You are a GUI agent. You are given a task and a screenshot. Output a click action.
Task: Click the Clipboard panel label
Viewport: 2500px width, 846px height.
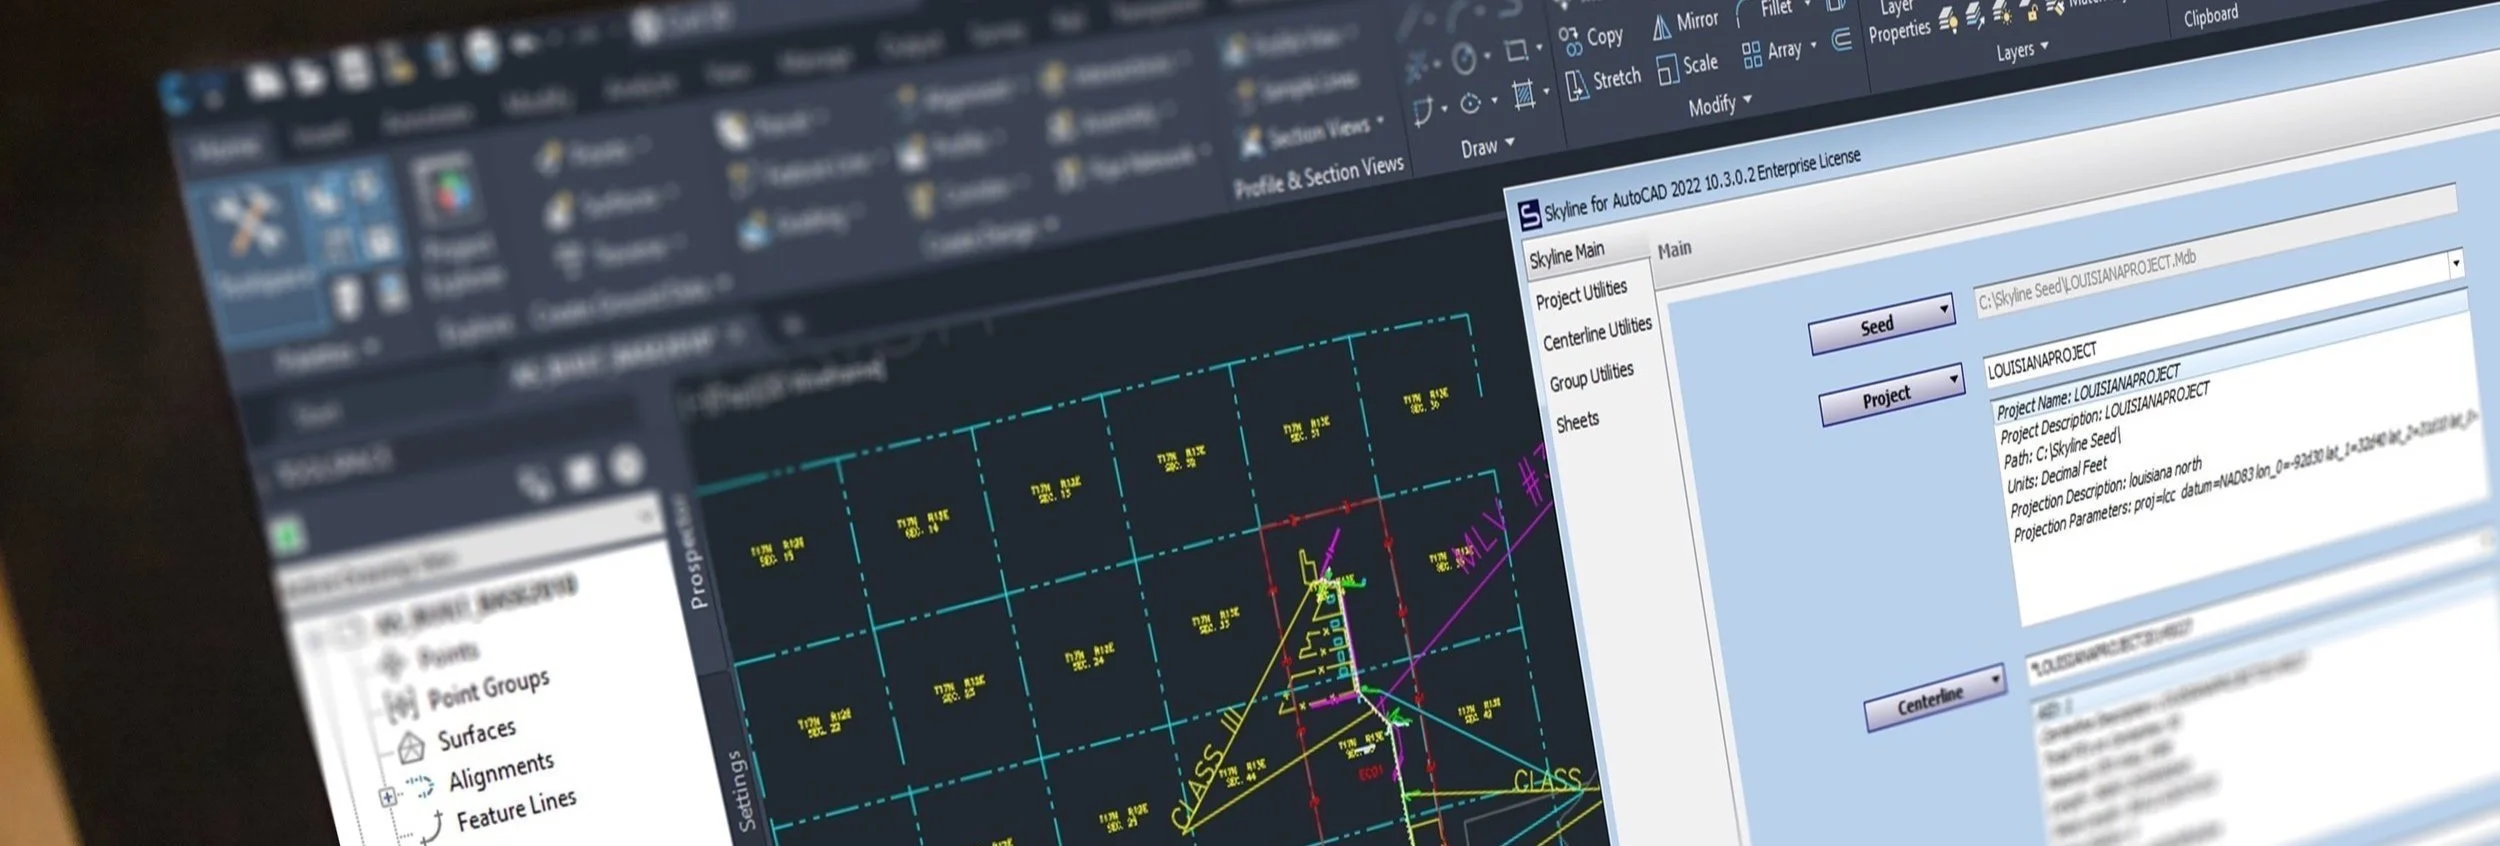point(2211,16)
